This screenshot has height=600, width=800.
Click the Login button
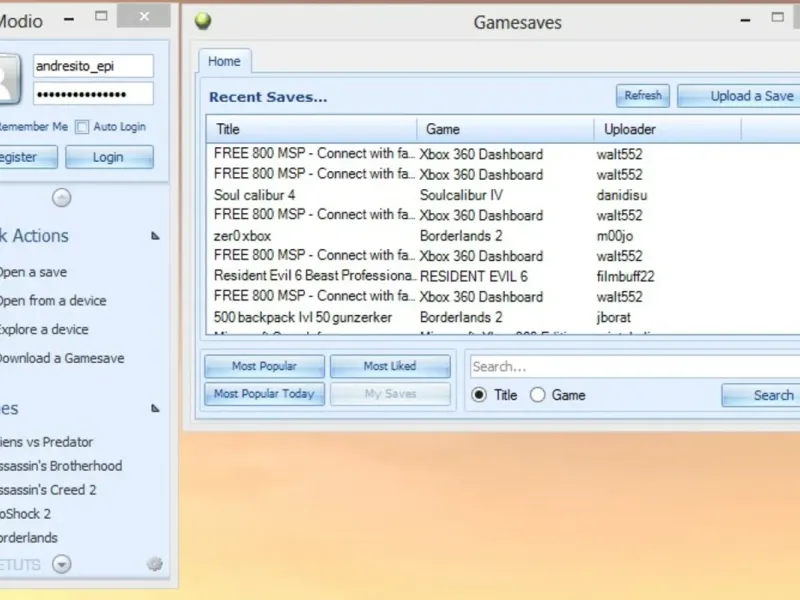click(109, 157)
